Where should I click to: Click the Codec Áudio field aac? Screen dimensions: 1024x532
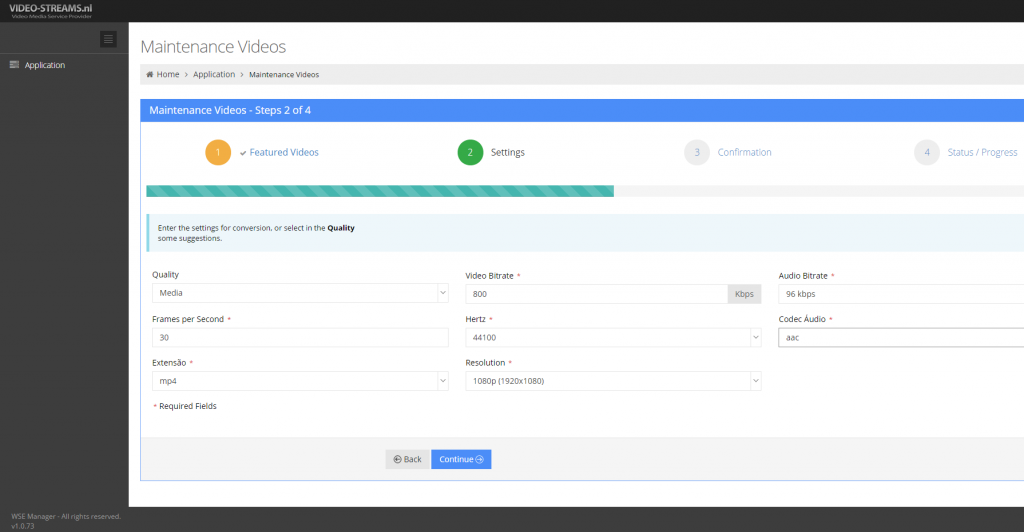point(901,337)
